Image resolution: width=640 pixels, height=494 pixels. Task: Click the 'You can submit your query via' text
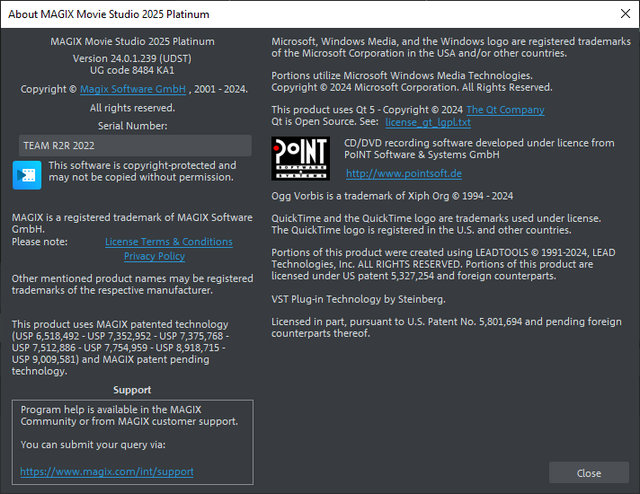pos(93,445)
